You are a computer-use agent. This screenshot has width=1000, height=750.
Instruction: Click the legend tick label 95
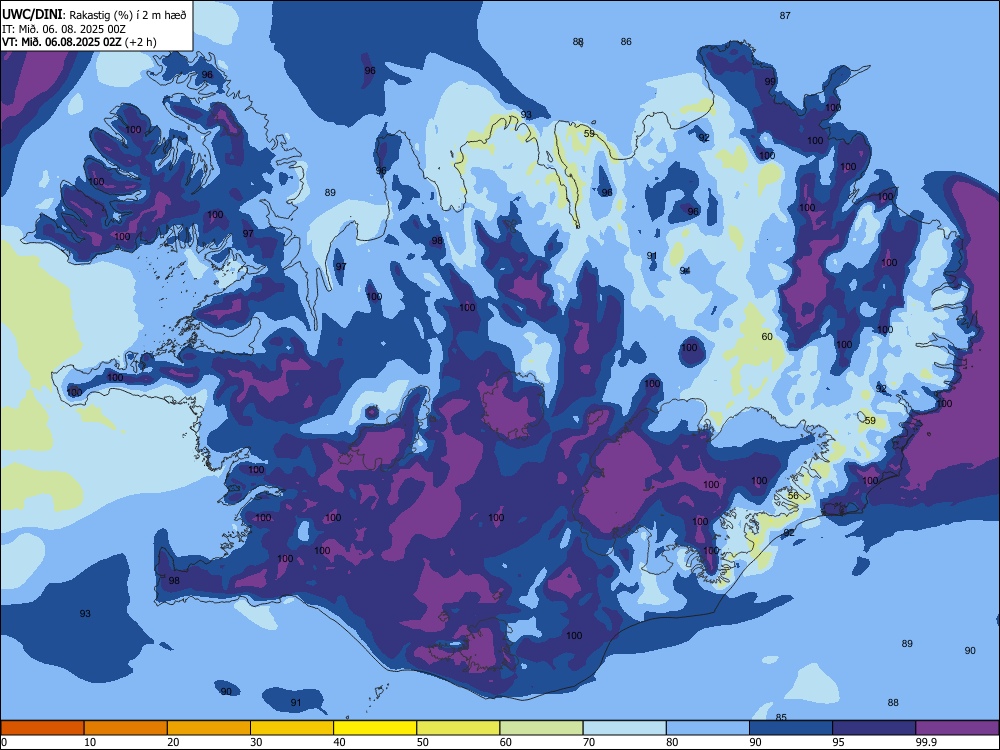click(x=839, y=742)
